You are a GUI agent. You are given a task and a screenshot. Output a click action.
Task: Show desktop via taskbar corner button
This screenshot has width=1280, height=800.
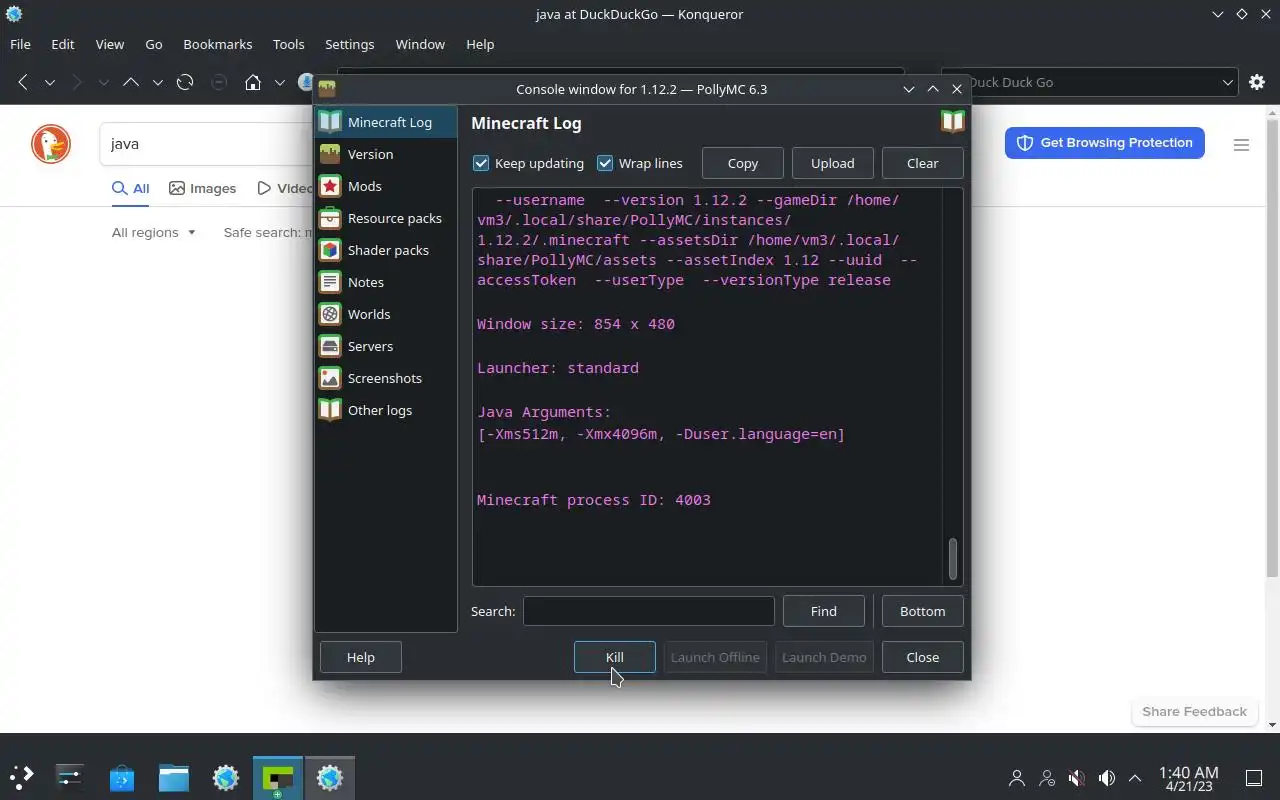[x=1254, y=778]
